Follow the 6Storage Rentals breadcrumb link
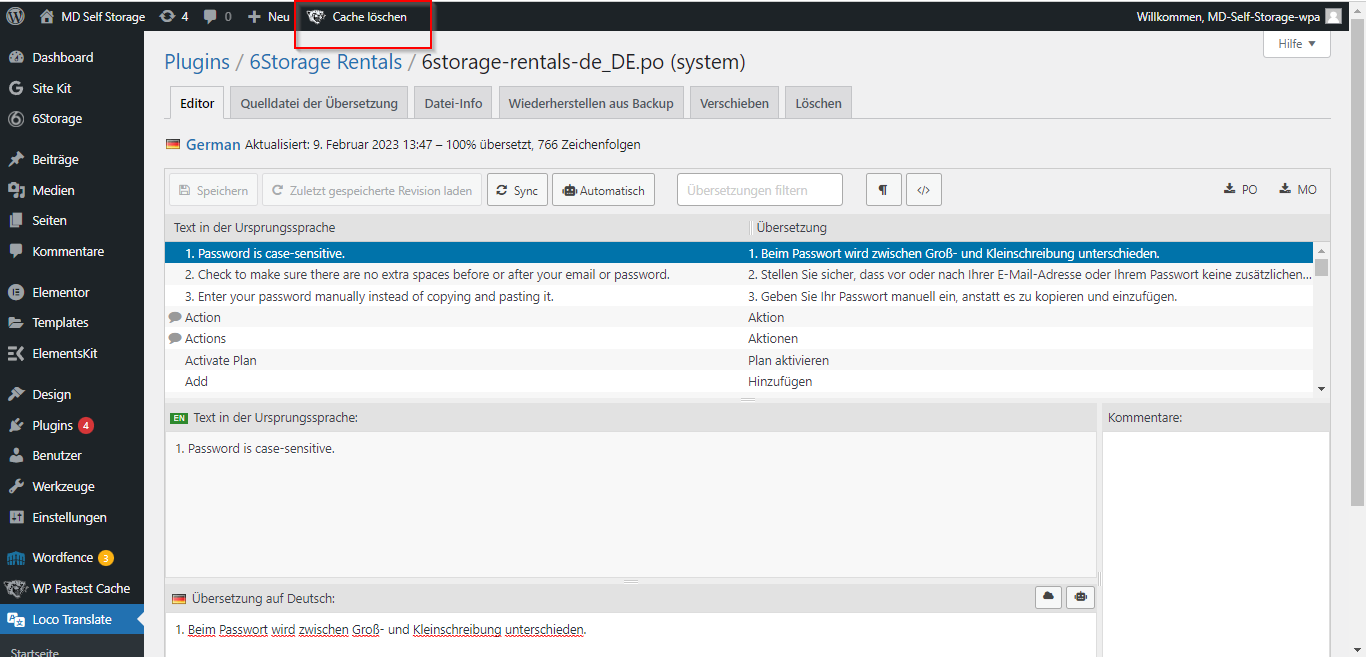Viewport: 1366px width, 657px height. [x=326, y=62]
